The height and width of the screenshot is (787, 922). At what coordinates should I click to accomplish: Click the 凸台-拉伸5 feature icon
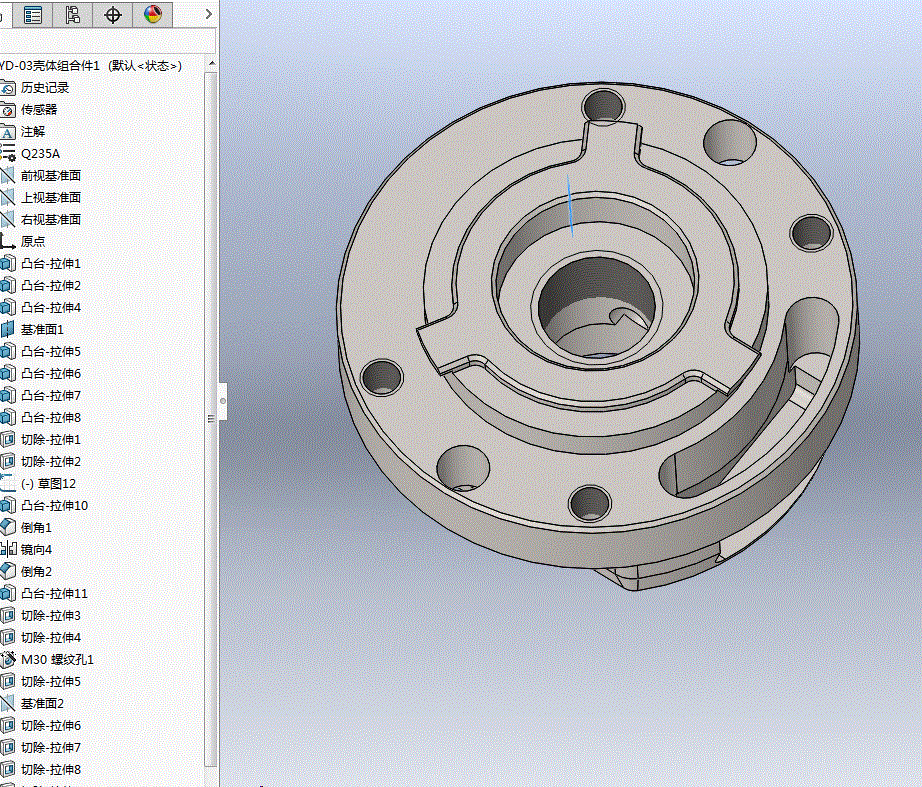[8, 352]
